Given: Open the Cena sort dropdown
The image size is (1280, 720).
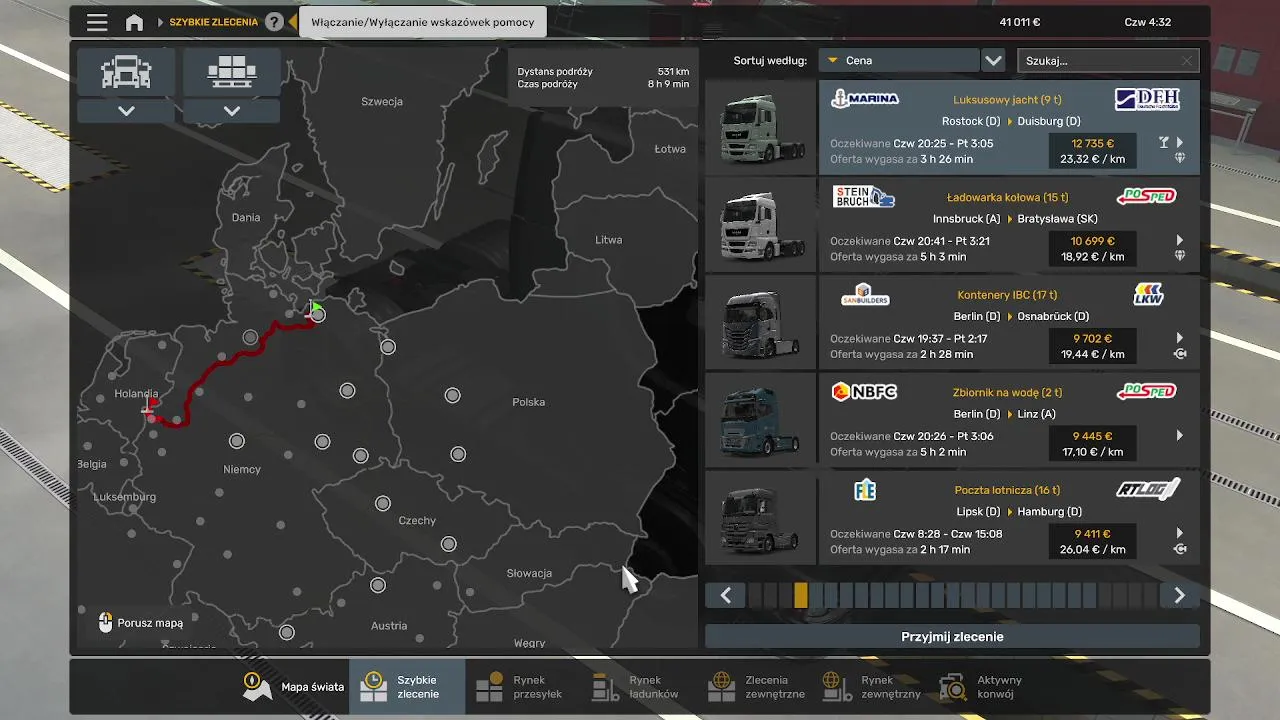Looking at the screenshot, I should (898, 60).
